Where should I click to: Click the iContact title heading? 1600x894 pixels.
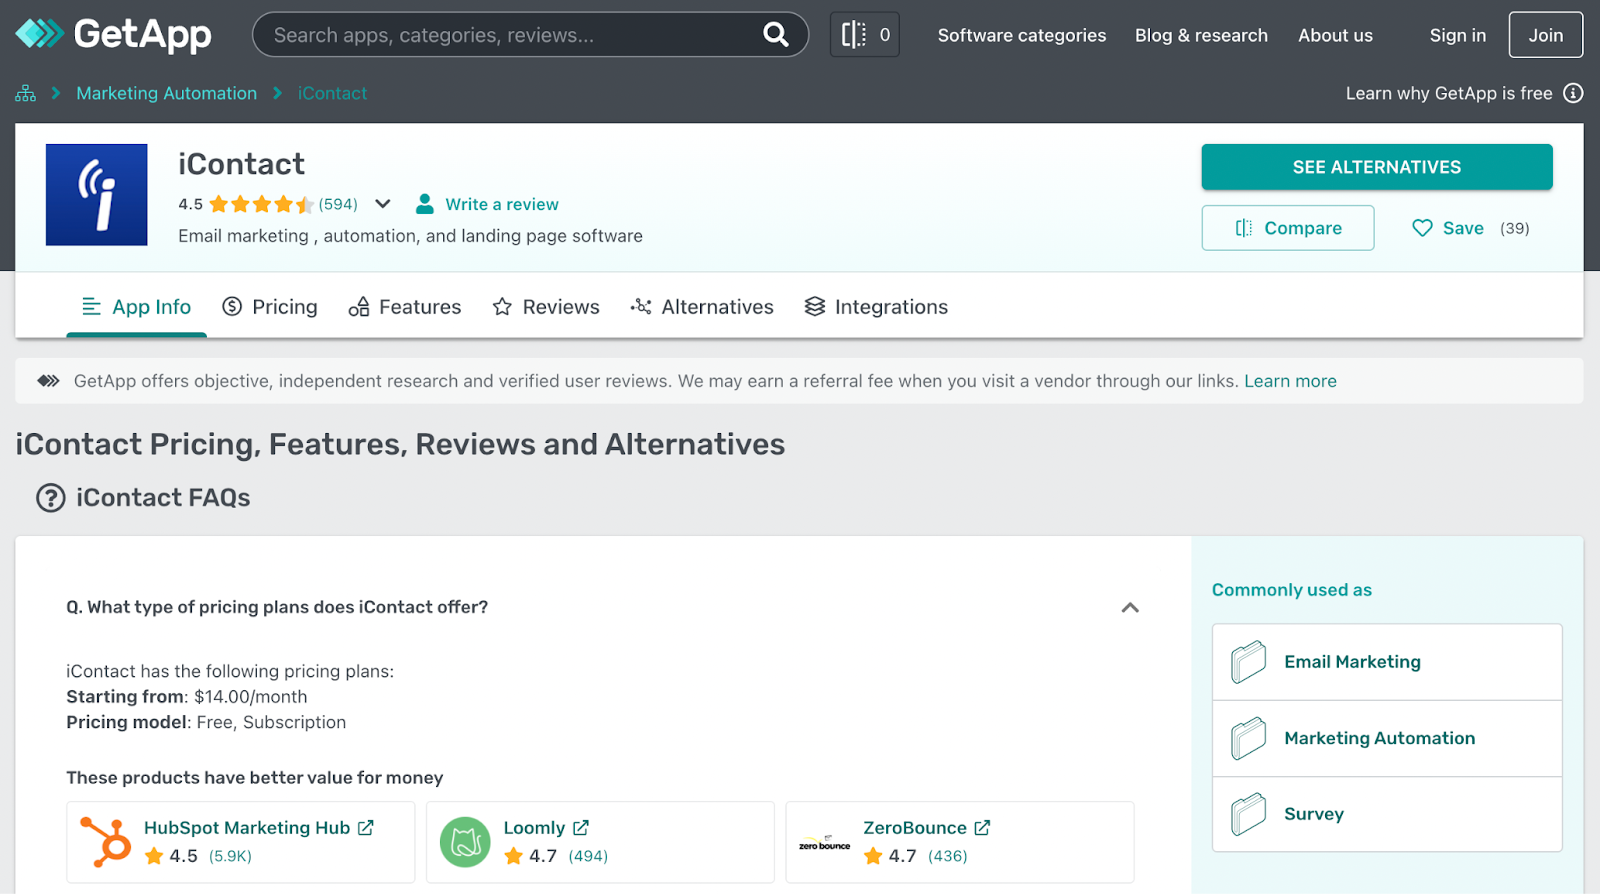click(x=241, y=164)
